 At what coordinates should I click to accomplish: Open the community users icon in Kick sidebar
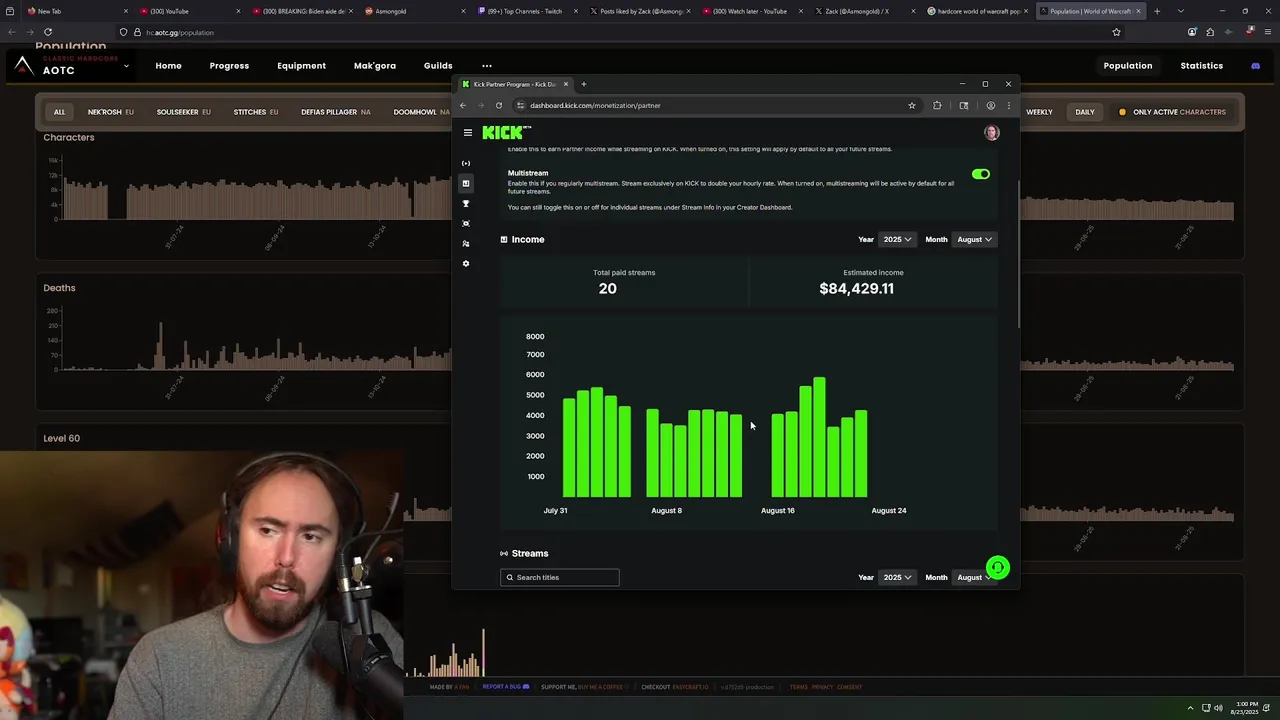(x=466, y=243)
